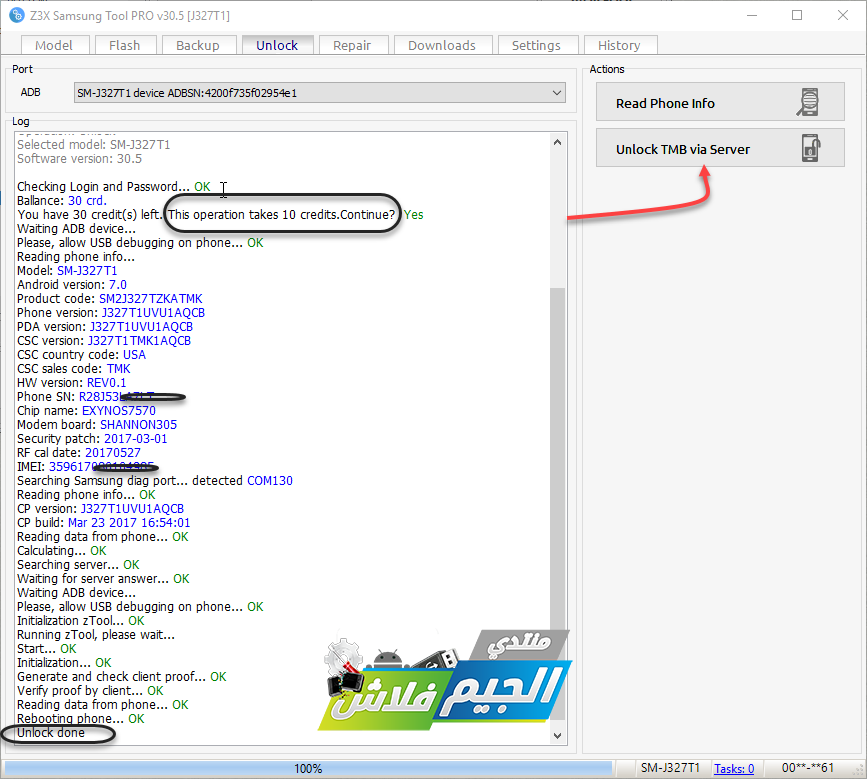Click 'Waiting for server answer... OK' line
Image resolution: width=867 pixels, height=779 pixels.
(103, 579)
